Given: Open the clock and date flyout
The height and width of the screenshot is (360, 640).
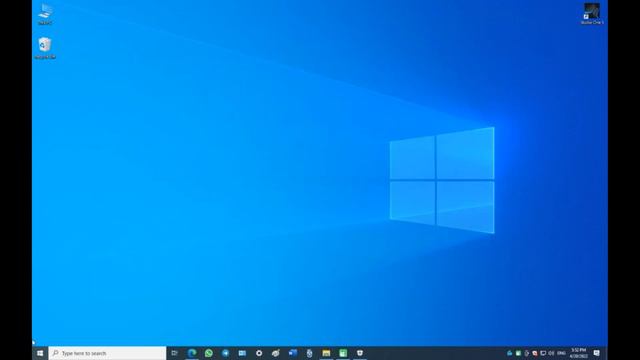Looking at the screenshot, I should 578,353.
